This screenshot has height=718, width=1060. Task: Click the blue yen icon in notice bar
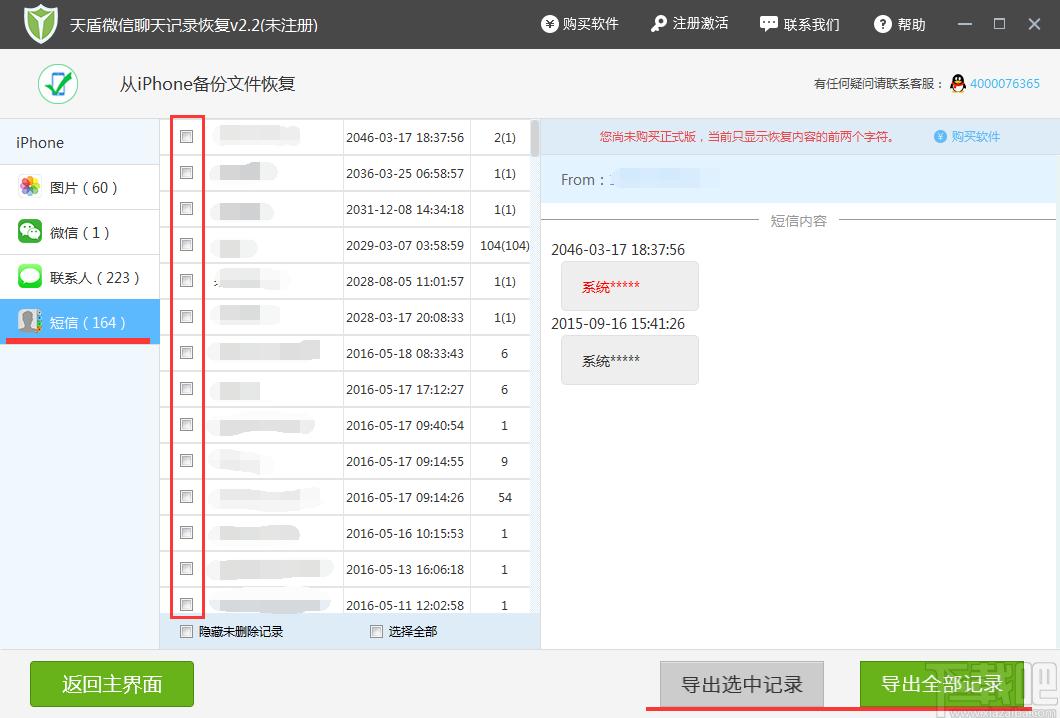point(940,137)
